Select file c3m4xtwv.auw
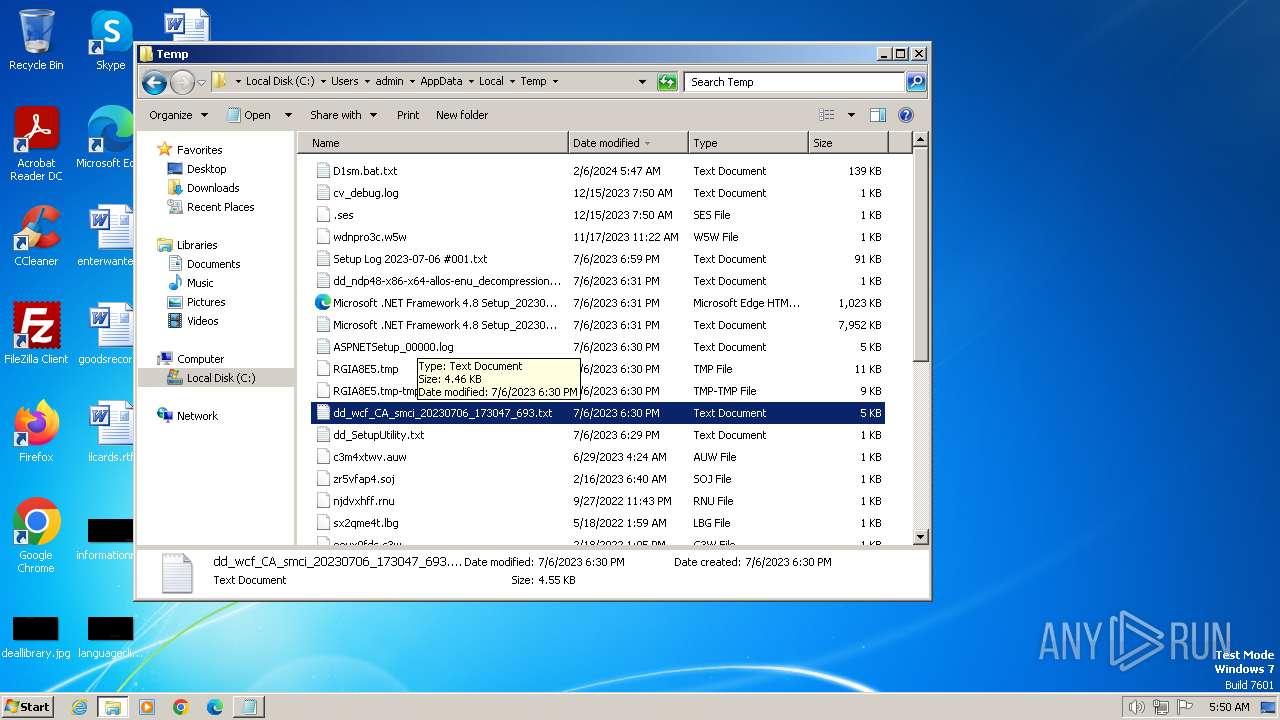Screen dimensions: 1280x720 click(x=598, y=457)
